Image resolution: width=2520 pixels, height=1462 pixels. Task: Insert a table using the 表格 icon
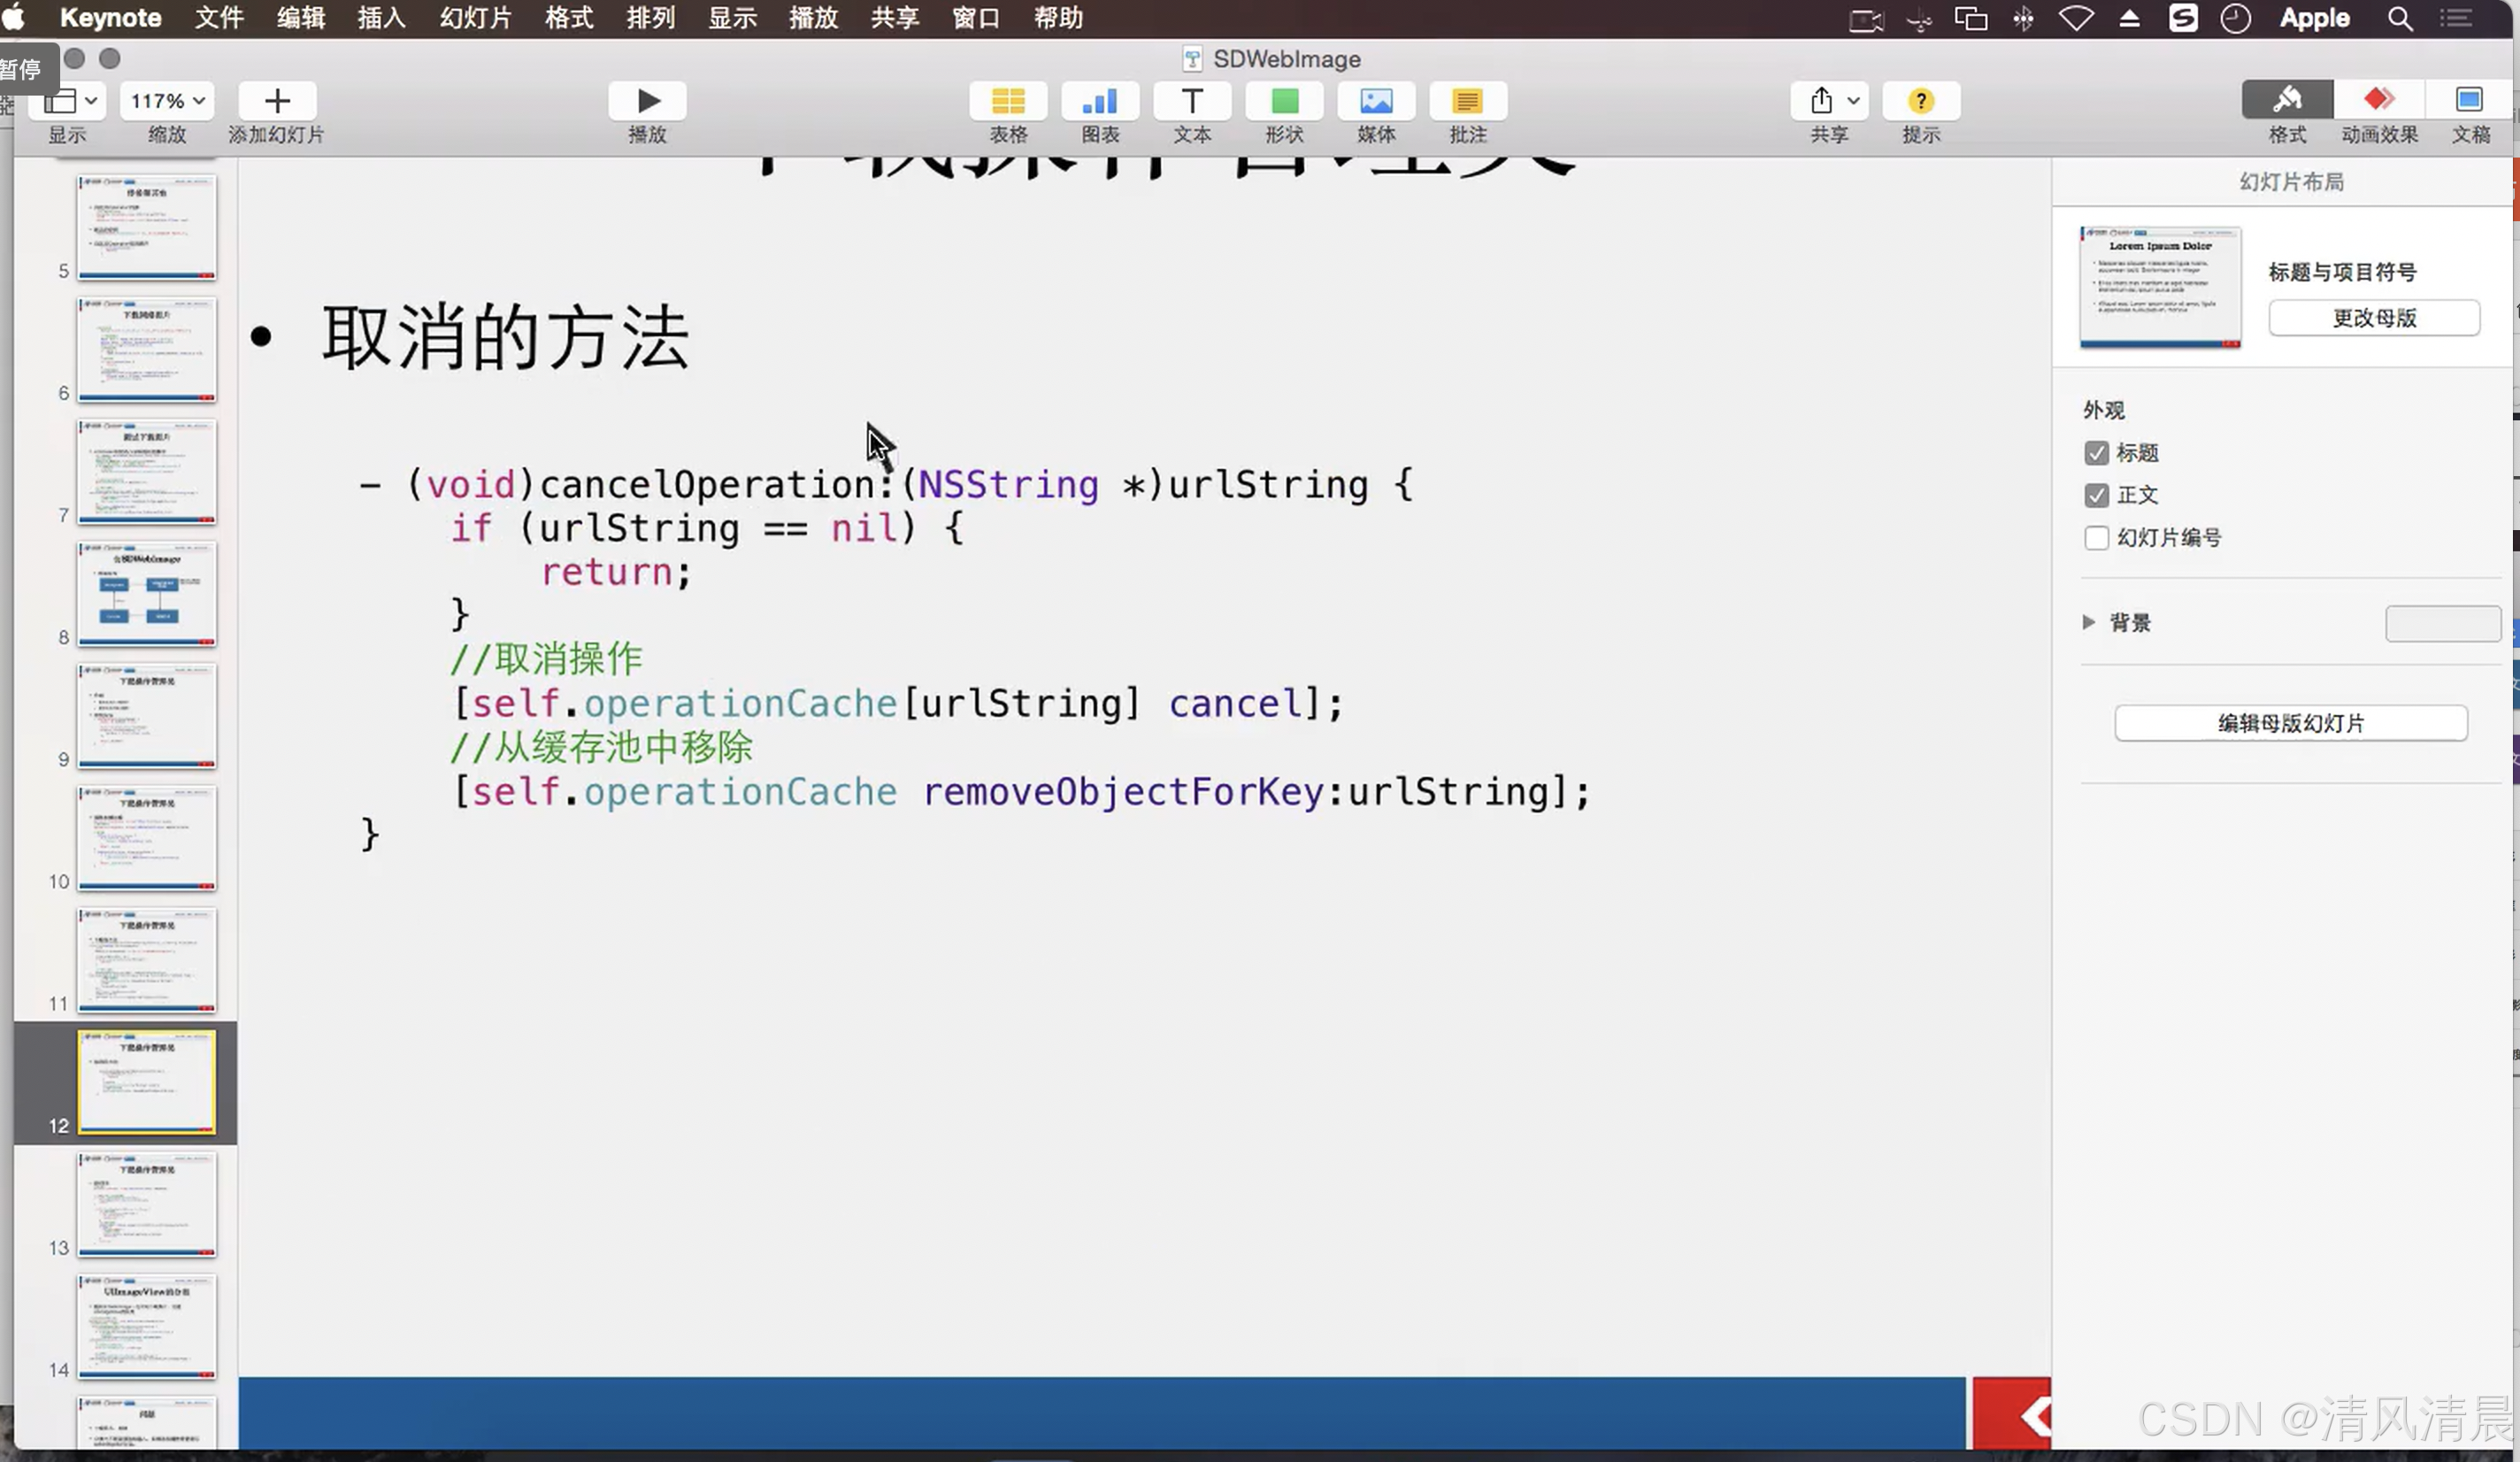[1007, 101]
